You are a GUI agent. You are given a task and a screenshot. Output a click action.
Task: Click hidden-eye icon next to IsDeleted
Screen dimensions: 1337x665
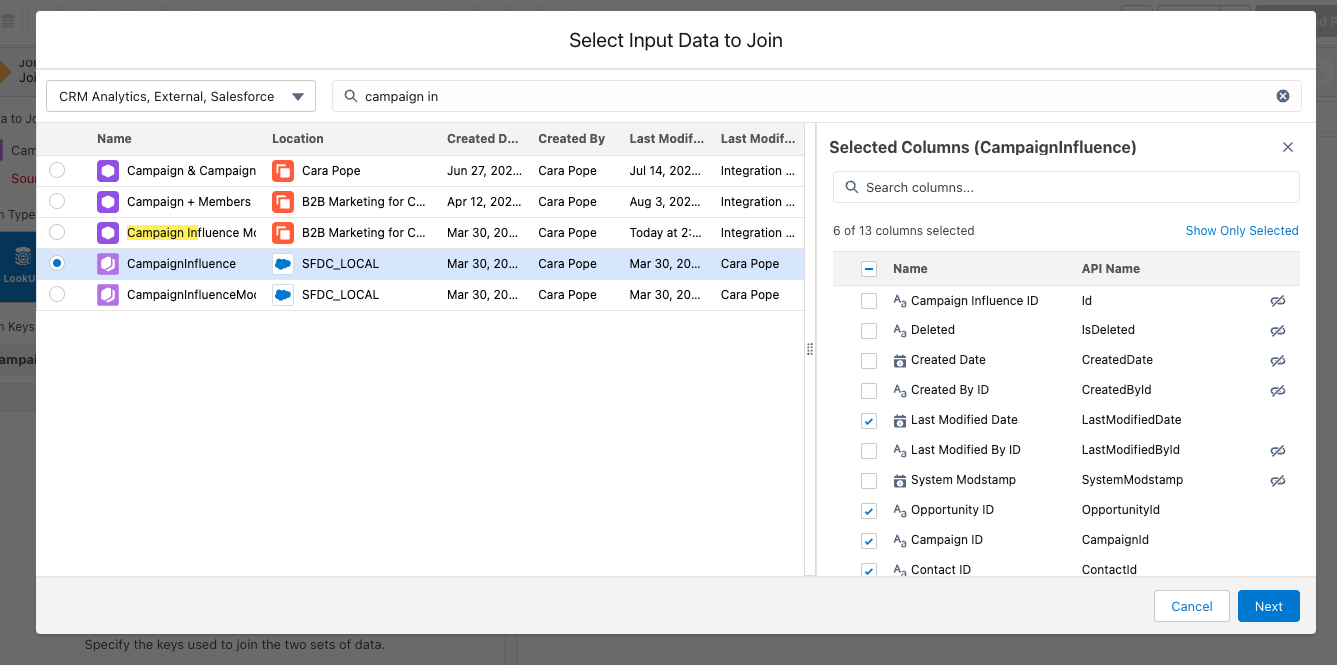(x=1277, y=331)
